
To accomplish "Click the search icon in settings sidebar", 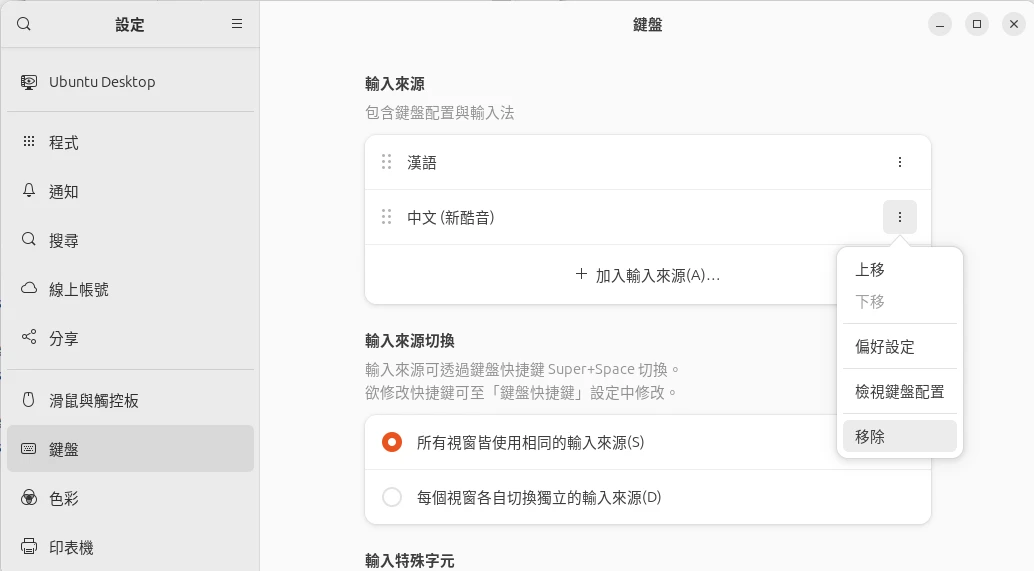I will [x=24, y=24].
